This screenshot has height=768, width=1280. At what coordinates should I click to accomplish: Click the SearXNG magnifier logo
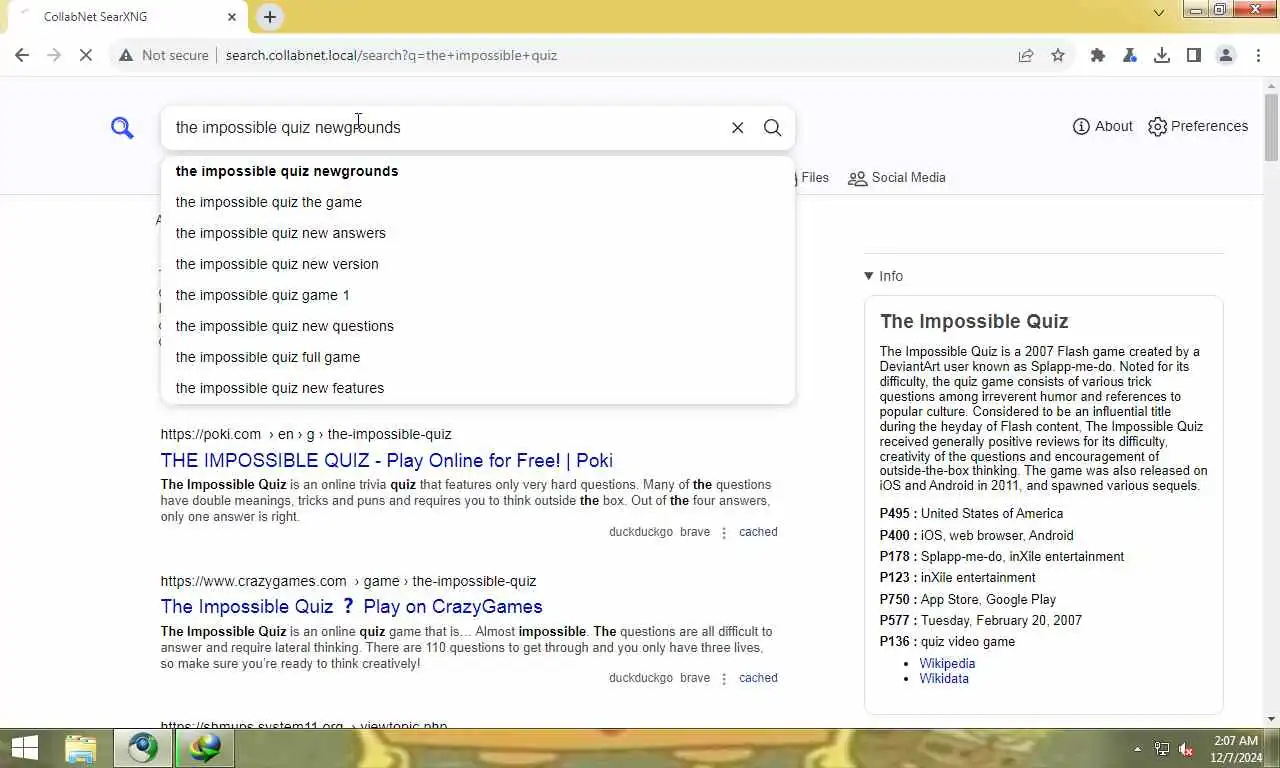[x=122, y=127]
